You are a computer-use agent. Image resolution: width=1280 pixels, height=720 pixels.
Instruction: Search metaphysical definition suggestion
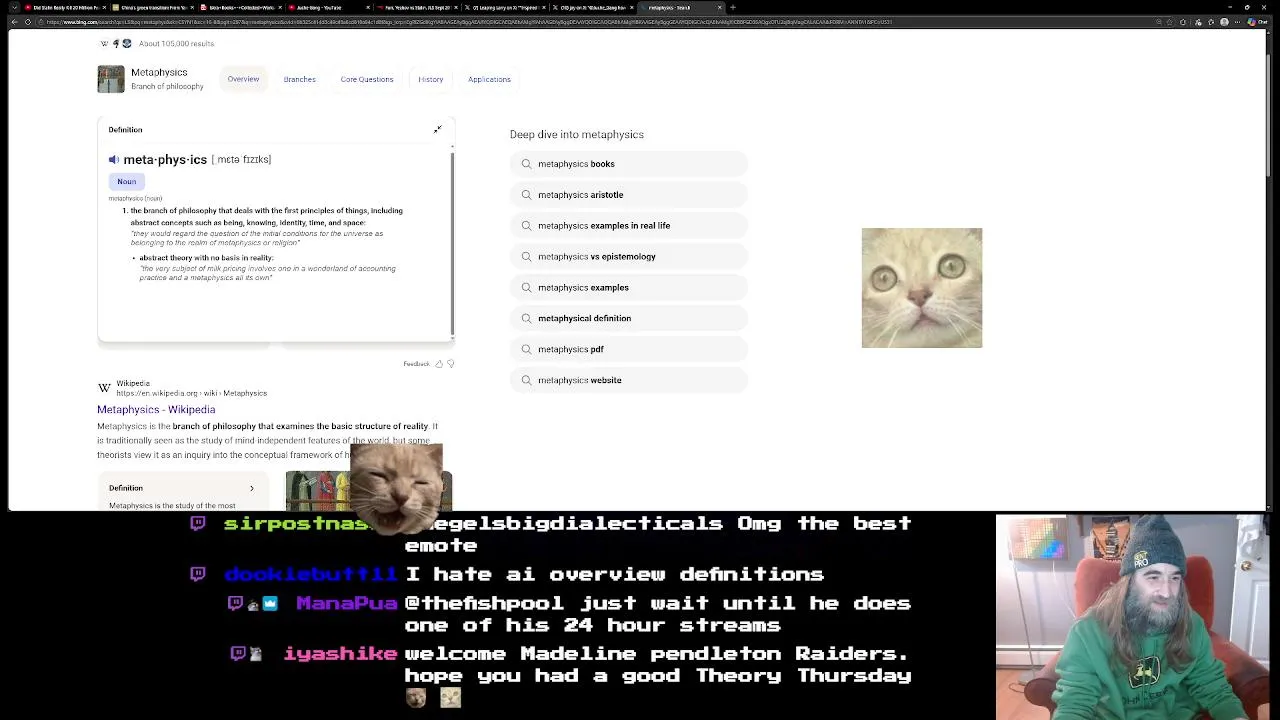pos(629,318)
